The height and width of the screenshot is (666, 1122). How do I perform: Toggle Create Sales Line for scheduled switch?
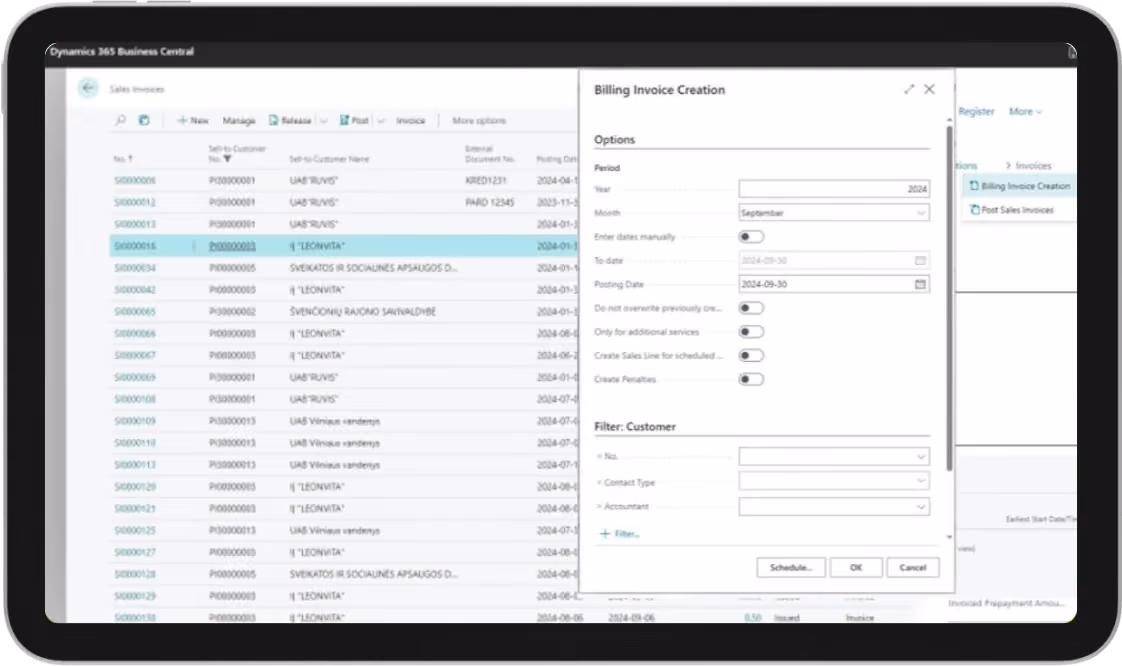[751, 356]
